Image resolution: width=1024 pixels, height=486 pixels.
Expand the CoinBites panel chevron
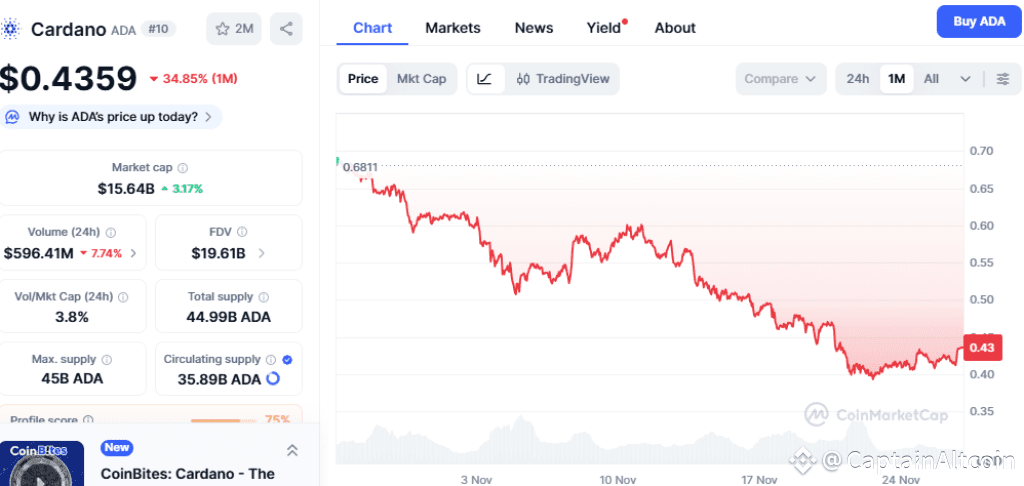292,451
